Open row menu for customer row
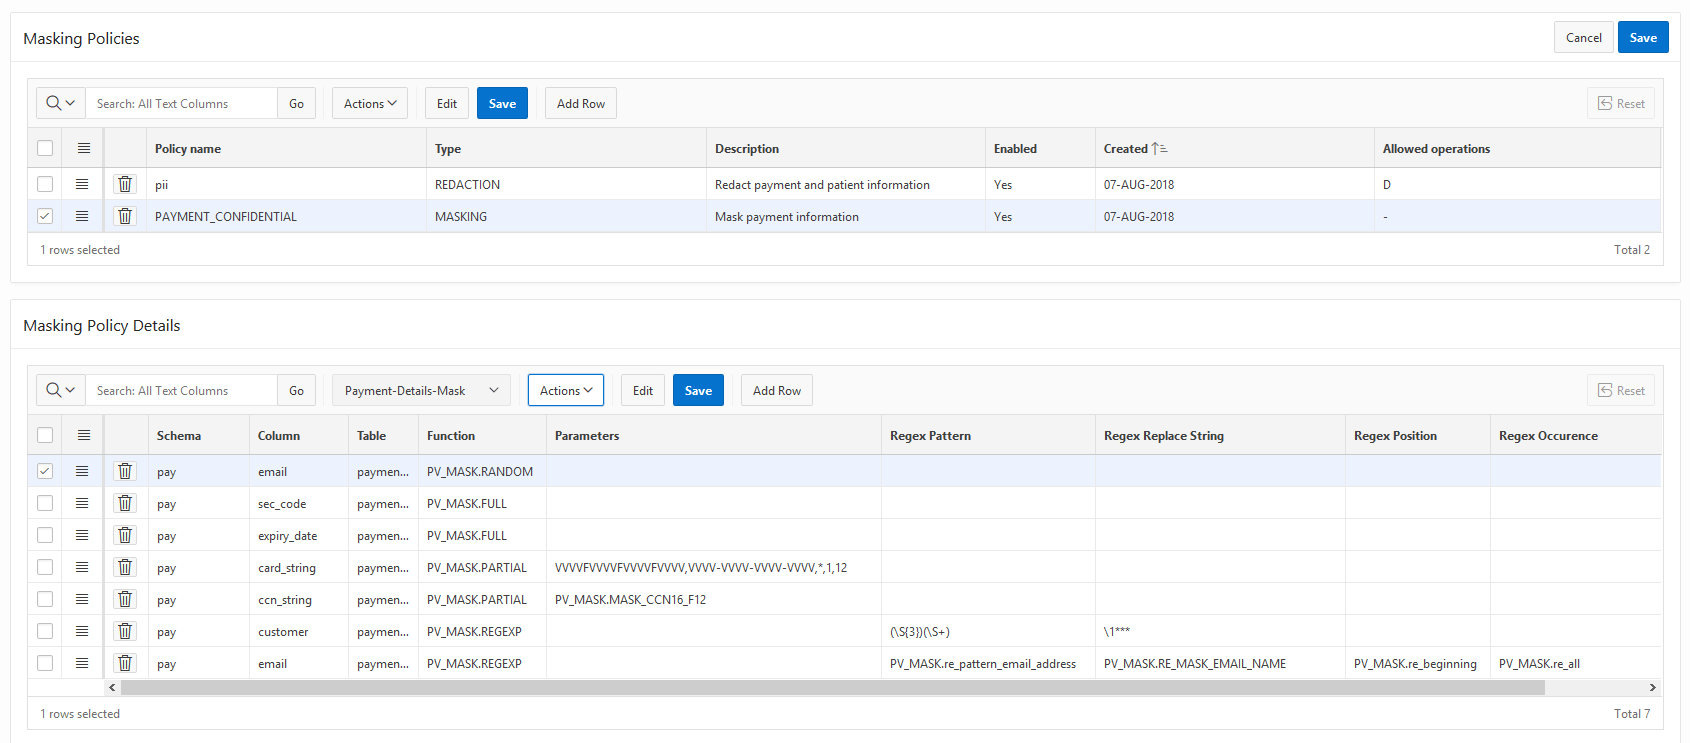The height and width of the screenshot is (743, 1690). pyautogui.click(x=82, y=631)
